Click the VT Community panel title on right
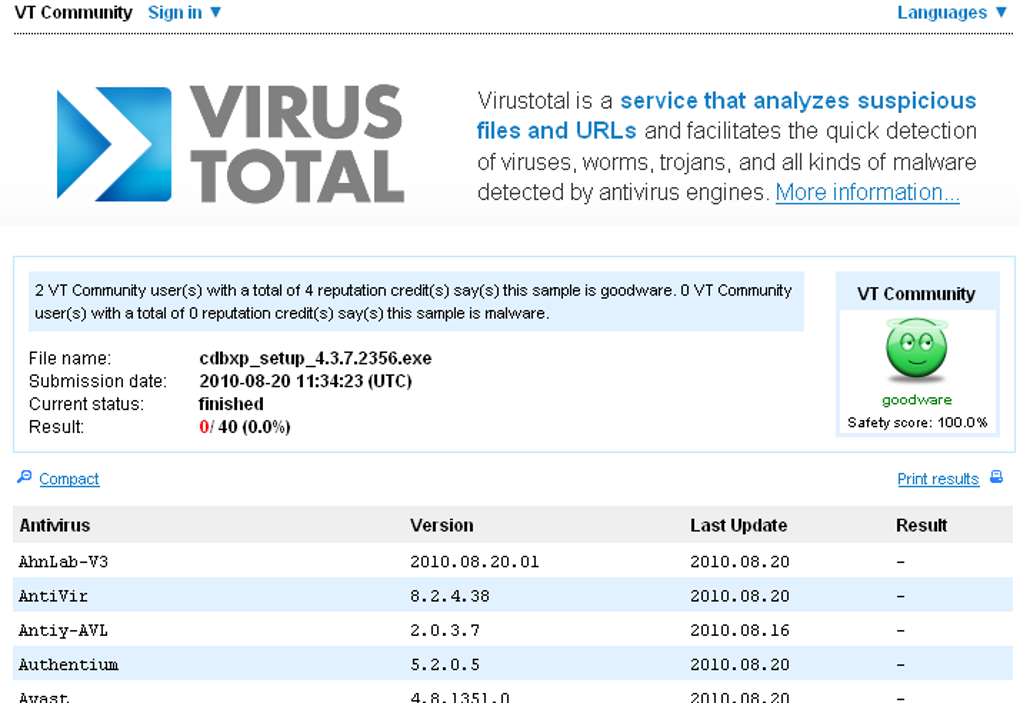Viewport: 1020px width, 703px height. (916, 294)
